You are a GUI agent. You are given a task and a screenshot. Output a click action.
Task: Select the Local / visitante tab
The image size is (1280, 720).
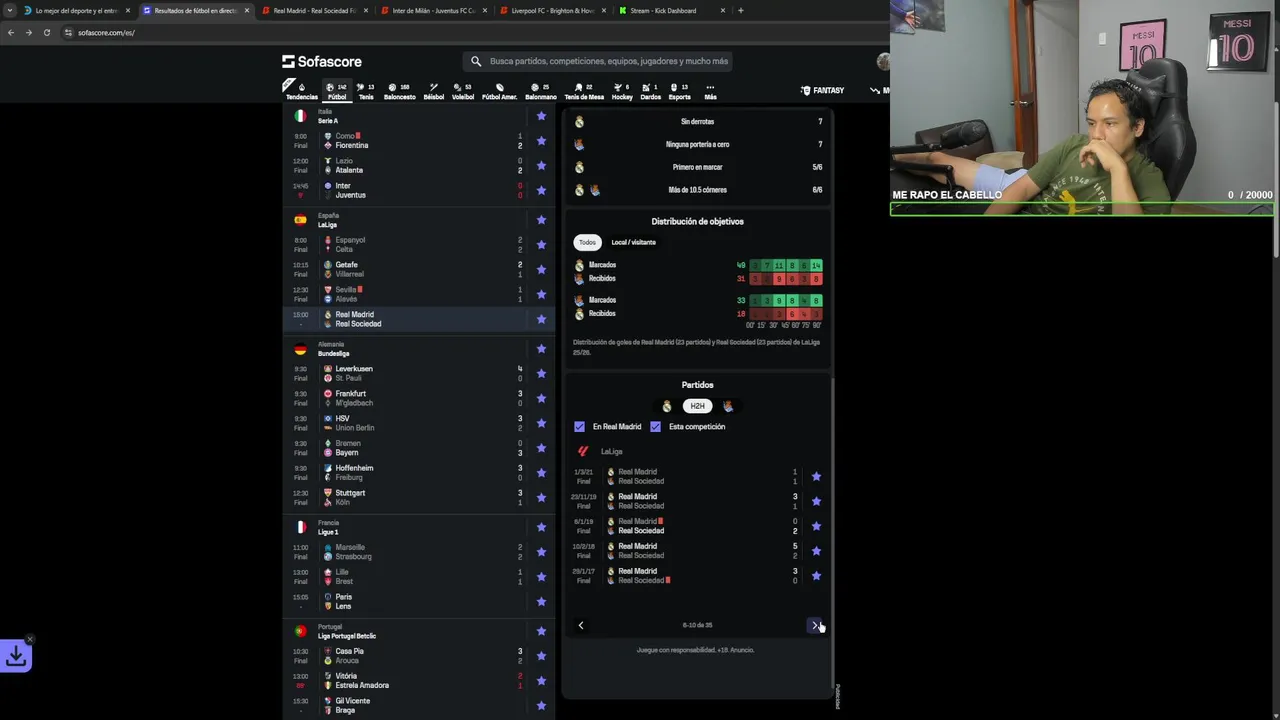click(634, 242)
